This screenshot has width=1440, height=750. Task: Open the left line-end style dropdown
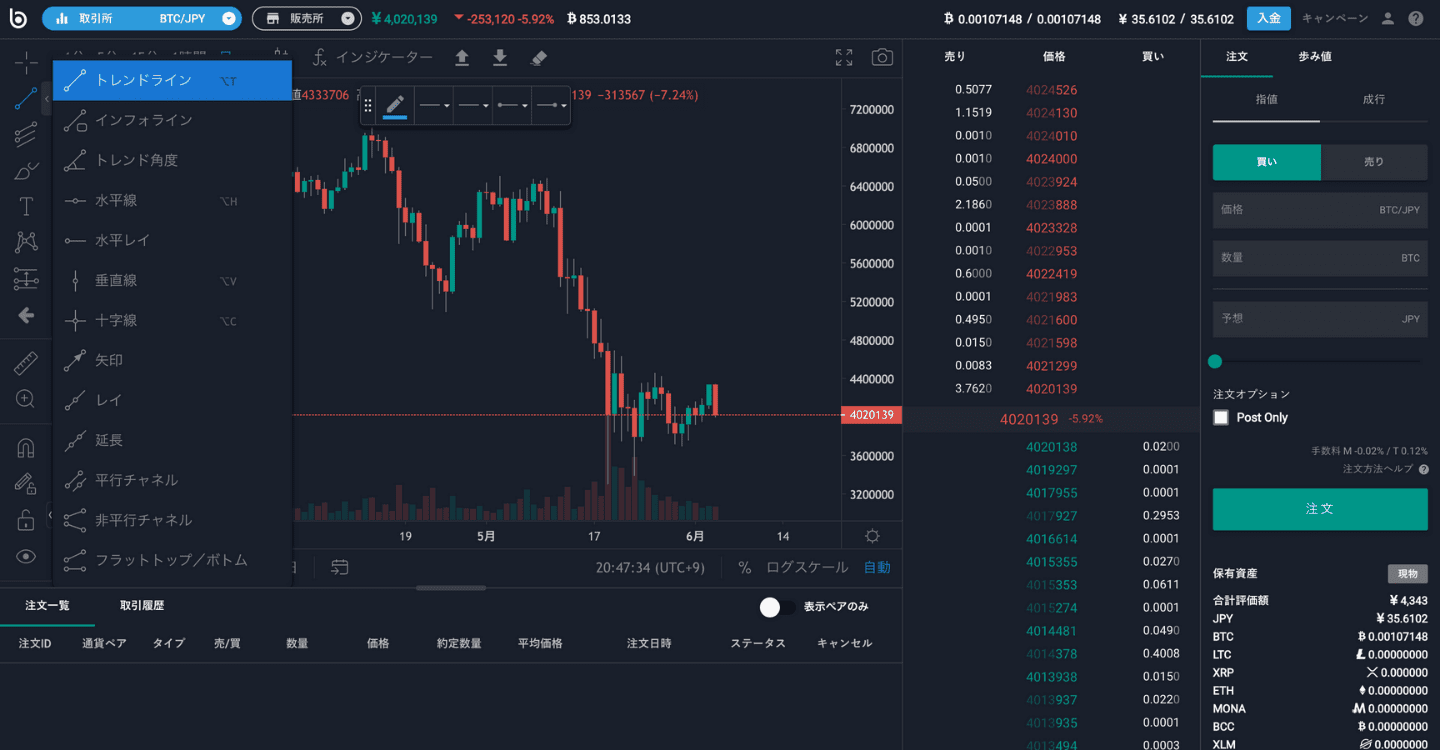512,105
